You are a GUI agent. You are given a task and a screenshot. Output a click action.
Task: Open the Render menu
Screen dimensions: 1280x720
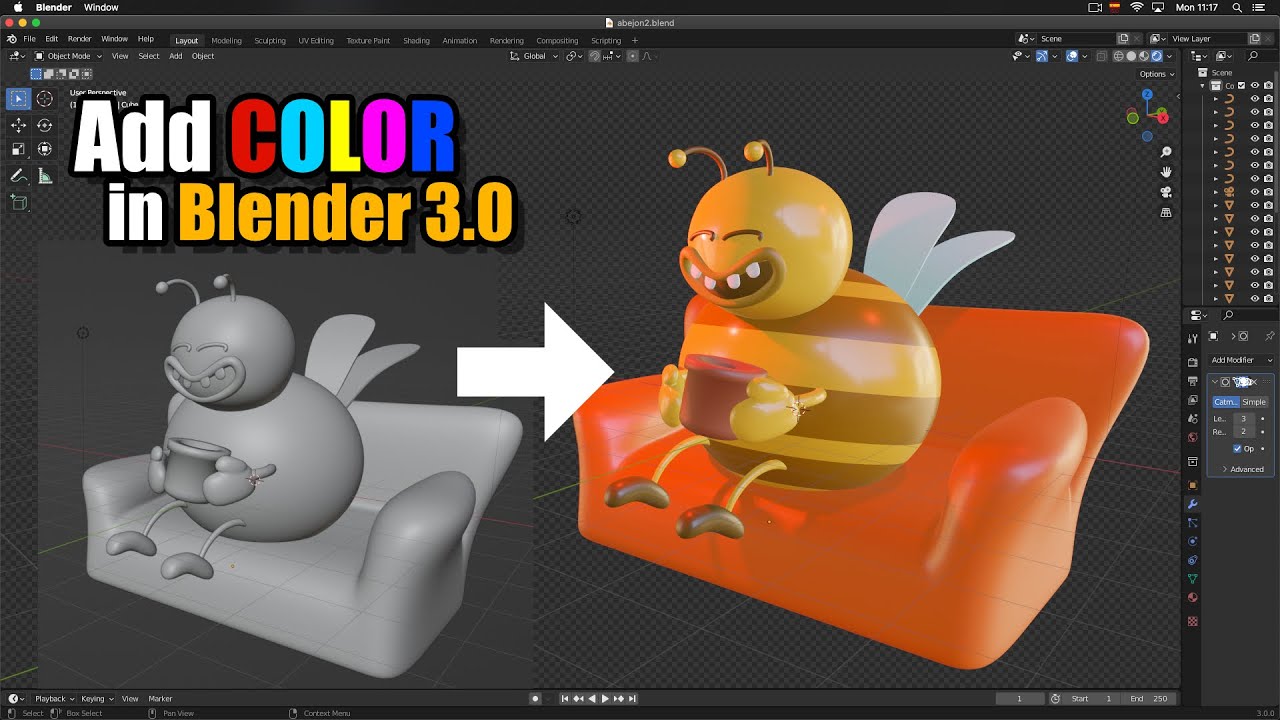(79, 39)
